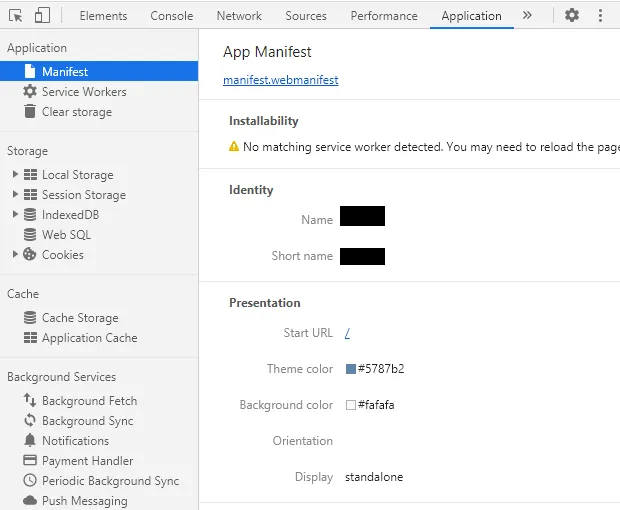Screen dimensions: 620x510
Task: Click the Clear storage trash icon
Action: pyautogui.click(x=30, y=112)
